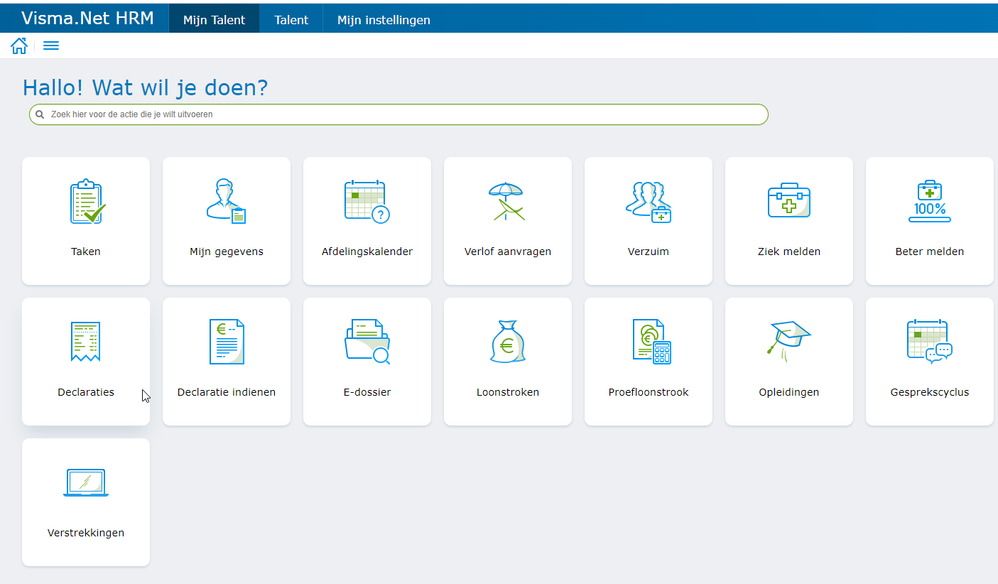
Task: Click the Taken tile label
Action: tap(86, 251)
